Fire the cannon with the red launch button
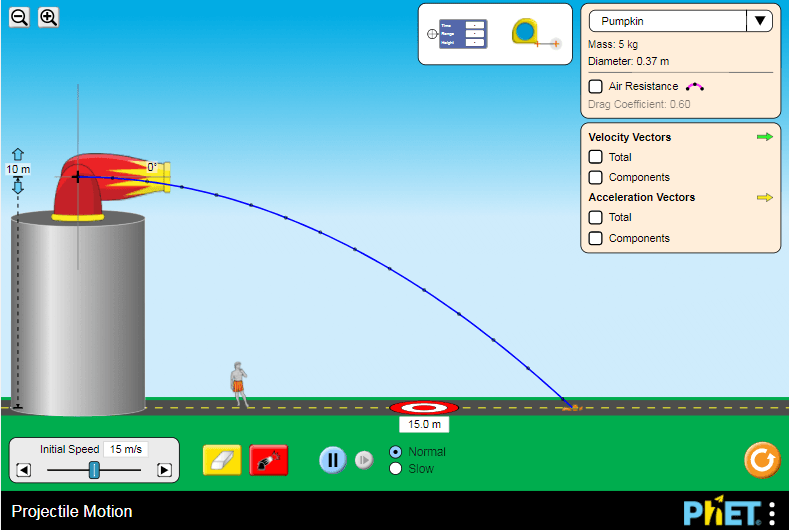 pos(269,460)
